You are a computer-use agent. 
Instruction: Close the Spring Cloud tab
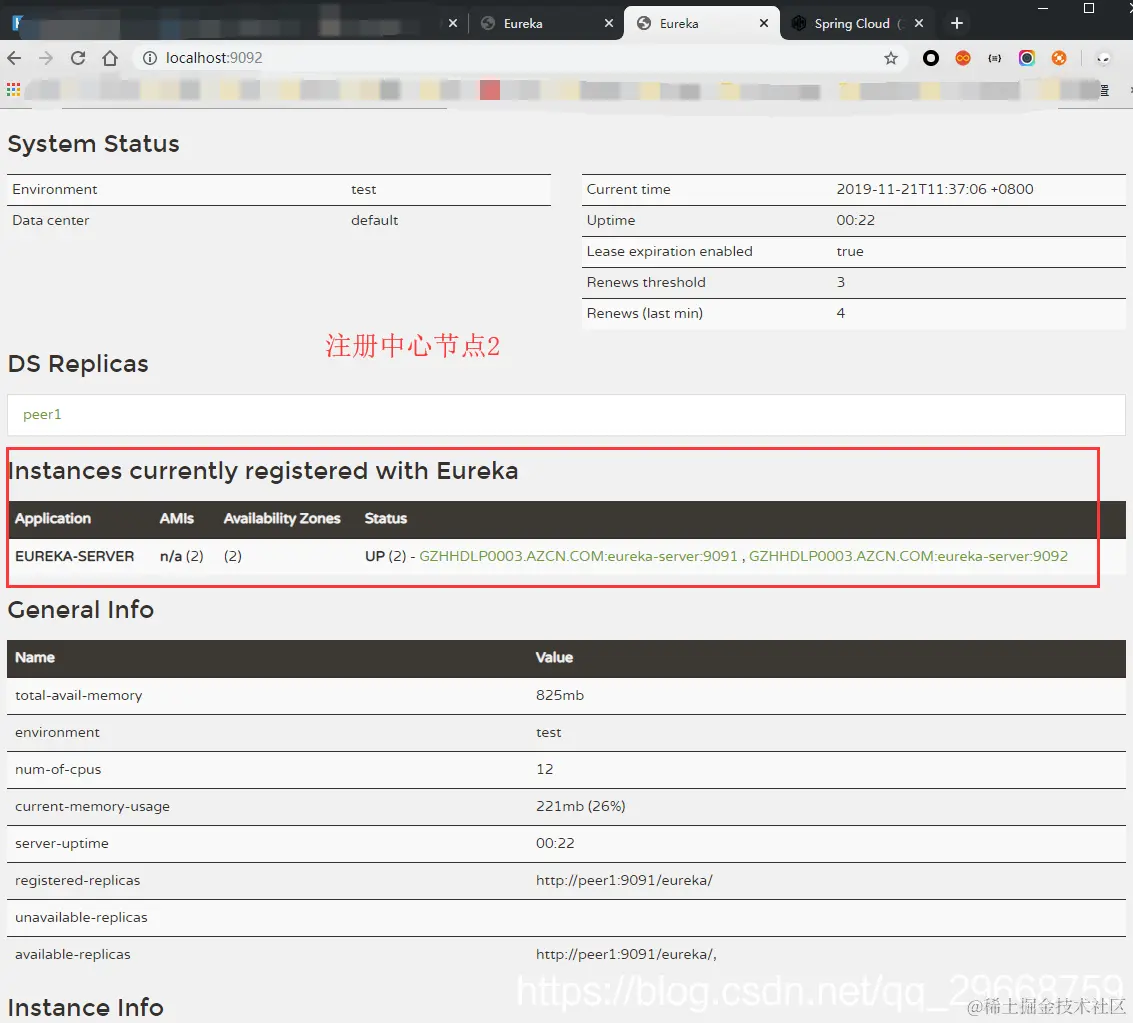(x=919, y=23)
